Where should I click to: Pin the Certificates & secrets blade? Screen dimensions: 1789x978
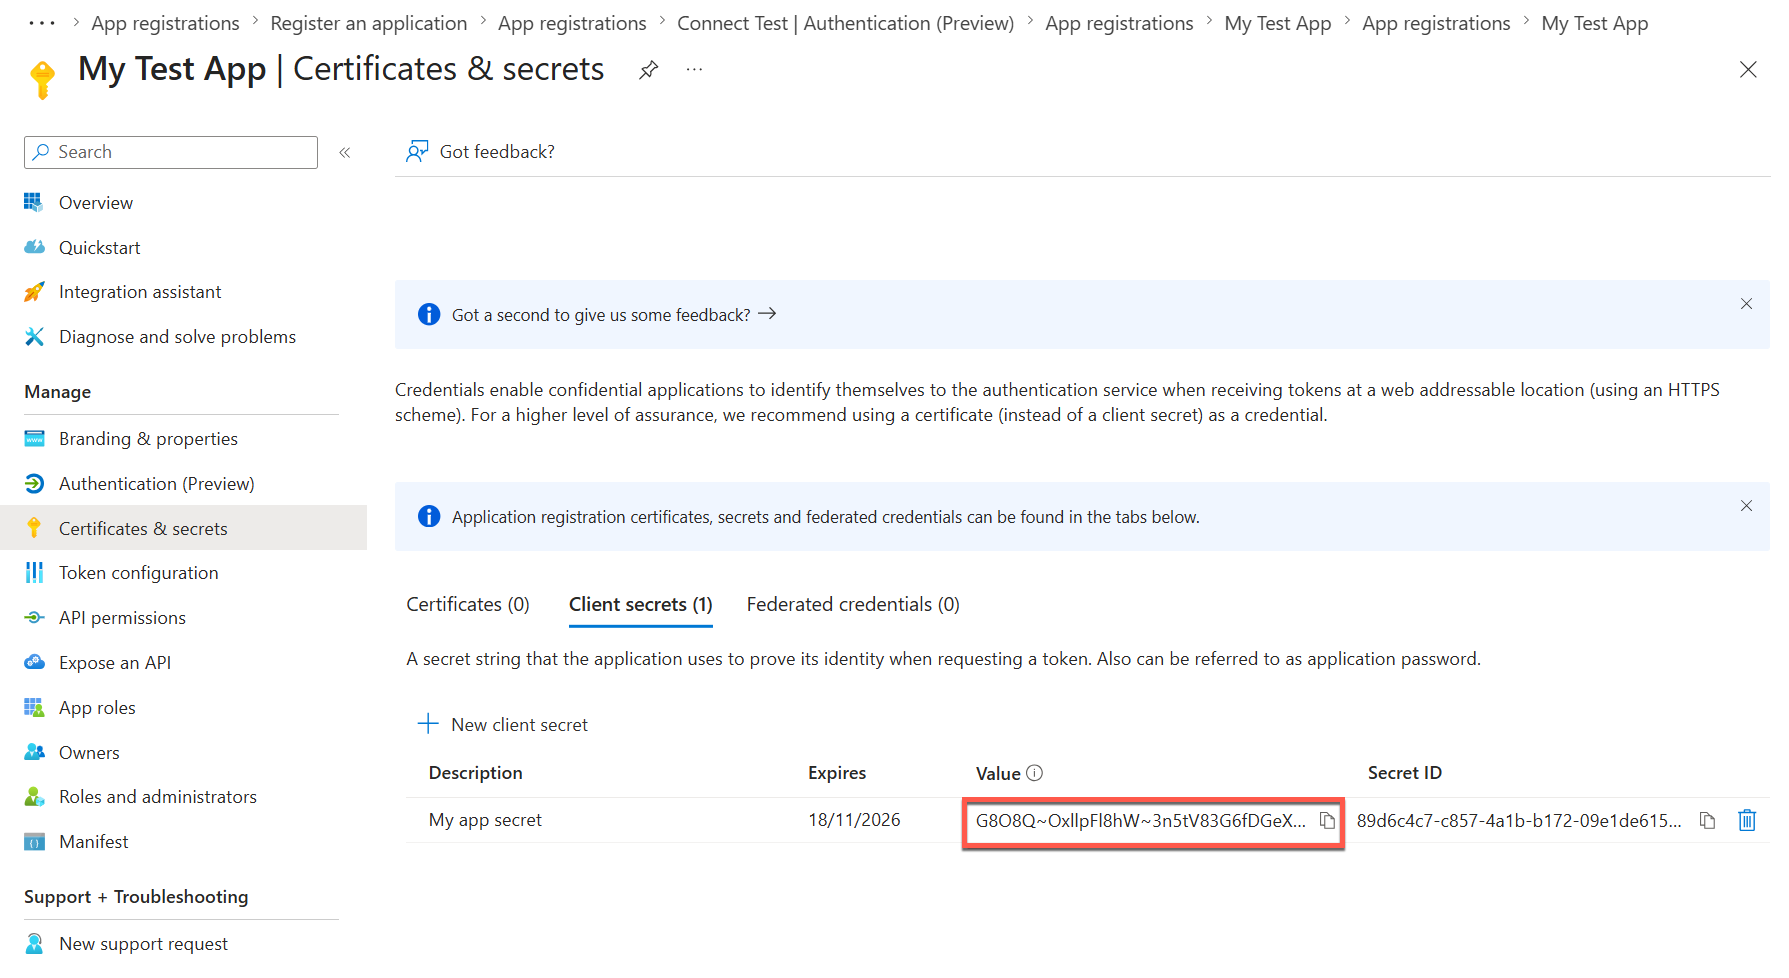point(649,70)
